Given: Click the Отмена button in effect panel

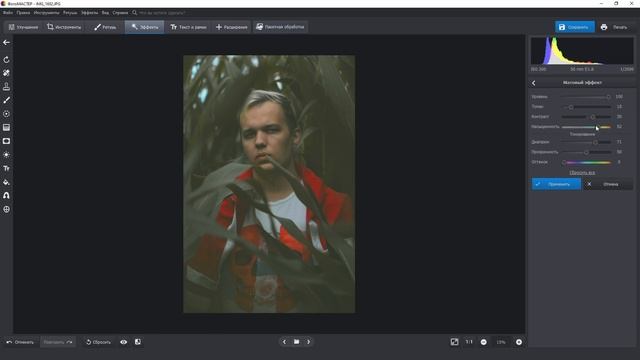Looking at the screenshot, I should (x=608, y=184).
